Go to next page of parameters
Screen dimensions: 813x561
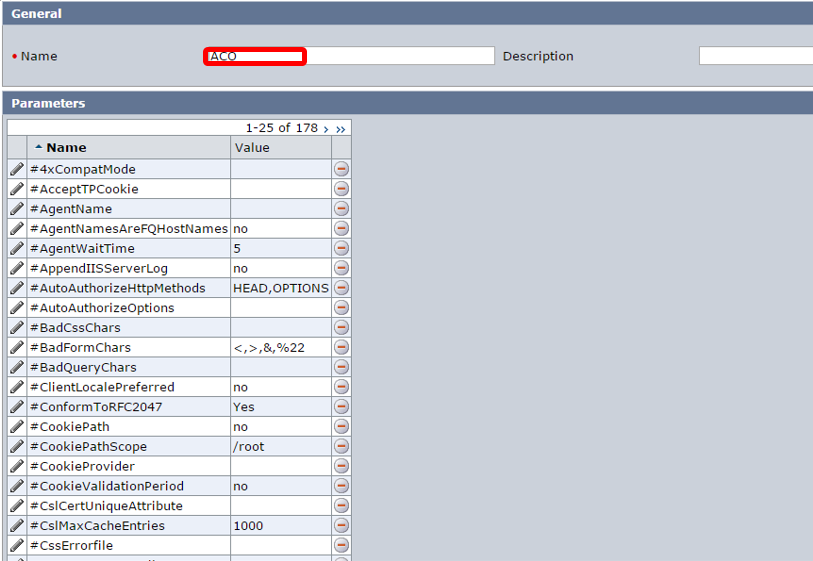click(326, 129)
